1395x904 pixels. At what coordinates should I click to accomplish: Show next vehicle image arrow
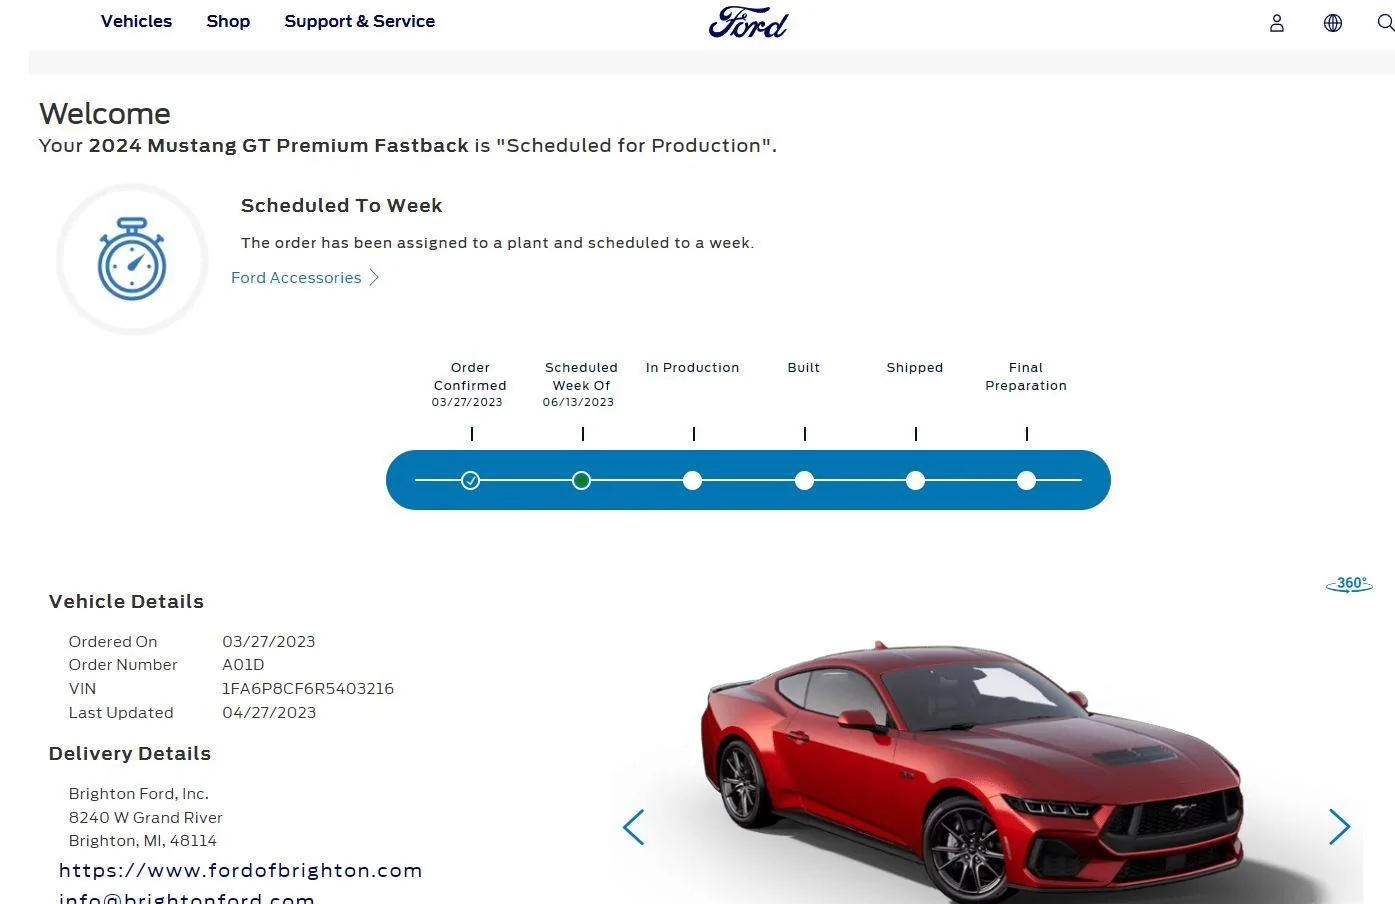pyautogui.click(x=1339, y=827)
